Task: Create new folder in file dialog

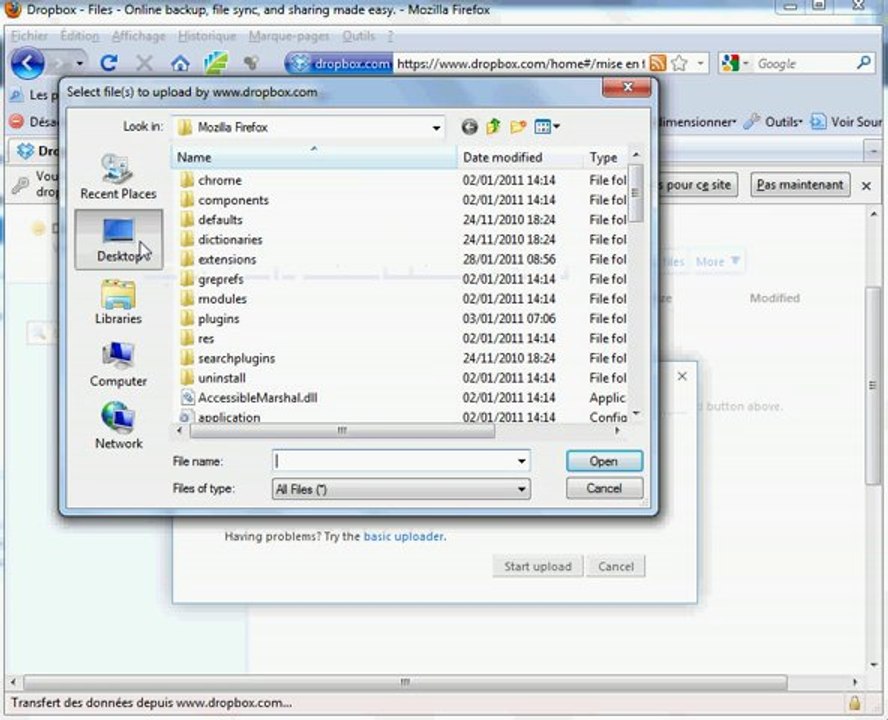Action: 518,127
